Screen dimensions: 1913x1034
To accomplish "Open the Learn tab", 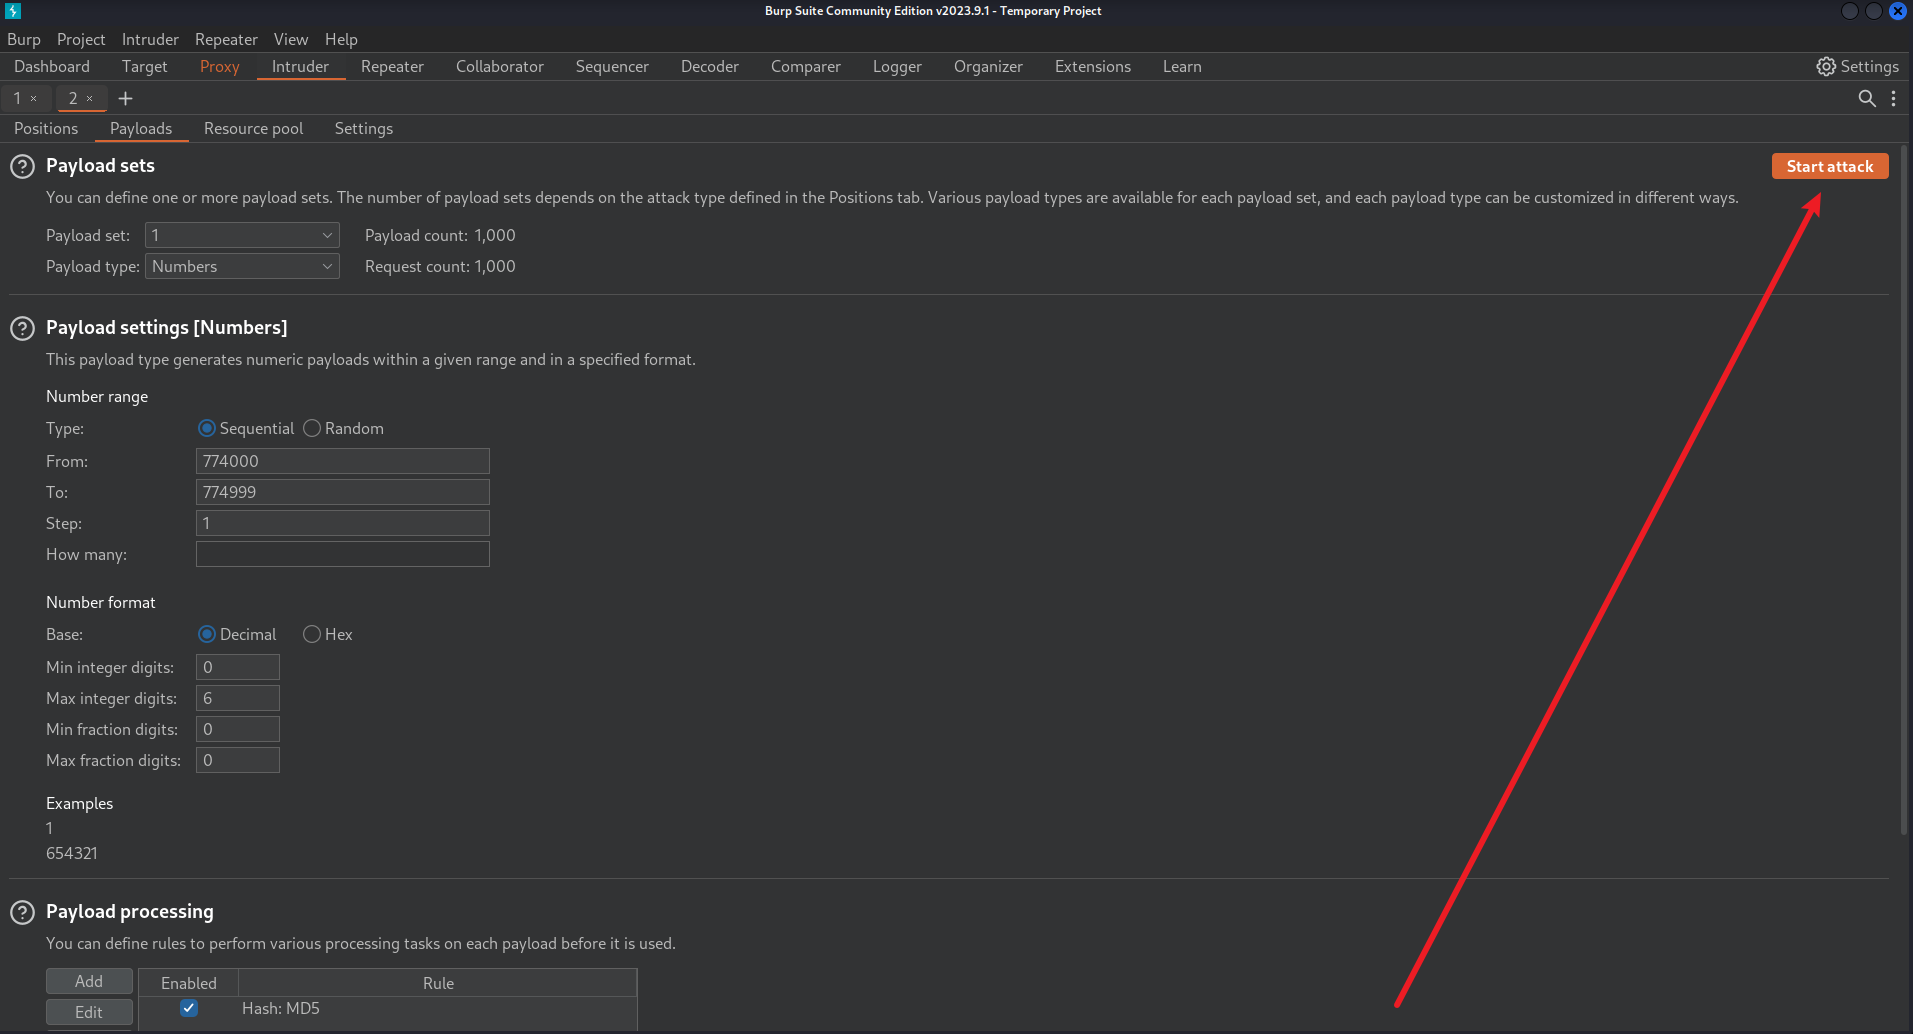I will pyautogui.click(x=1182, y=66).
